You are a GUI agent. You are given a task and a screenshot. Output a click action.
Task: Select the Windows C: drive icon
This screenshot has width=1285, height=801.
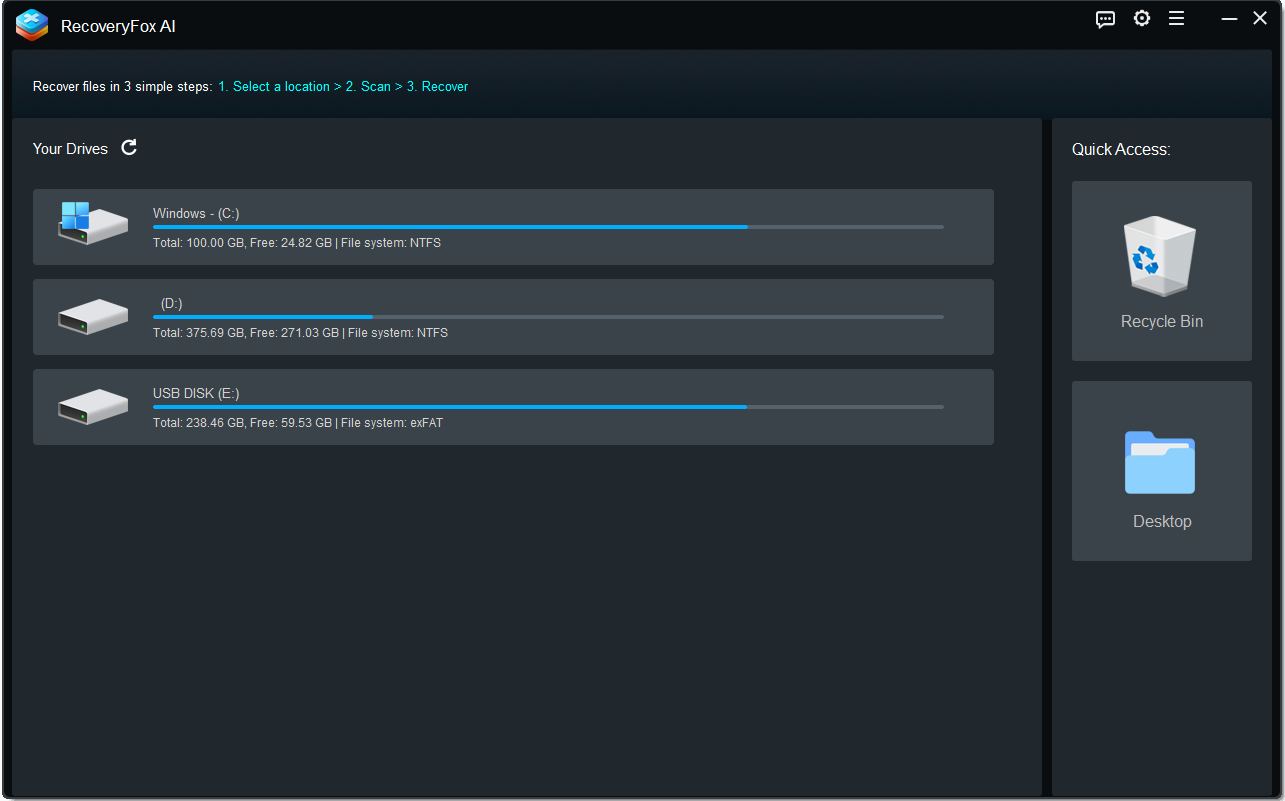[92, 222]
